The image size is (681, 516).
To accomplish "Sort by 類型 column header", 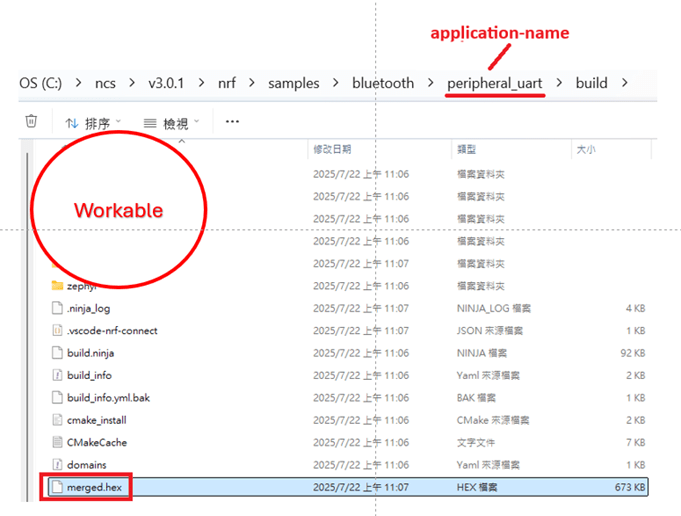I will click(466, 149).
